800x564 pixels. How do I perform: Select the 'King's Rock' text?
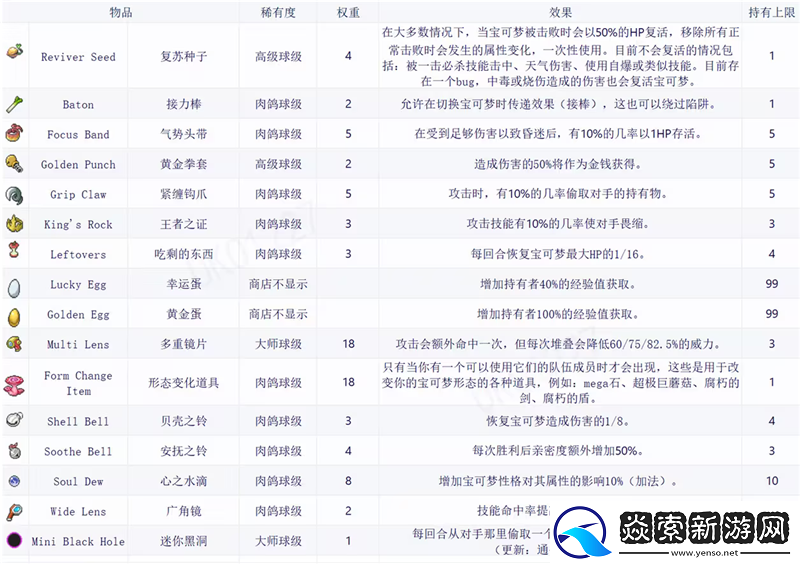click(x=78, y=224)
